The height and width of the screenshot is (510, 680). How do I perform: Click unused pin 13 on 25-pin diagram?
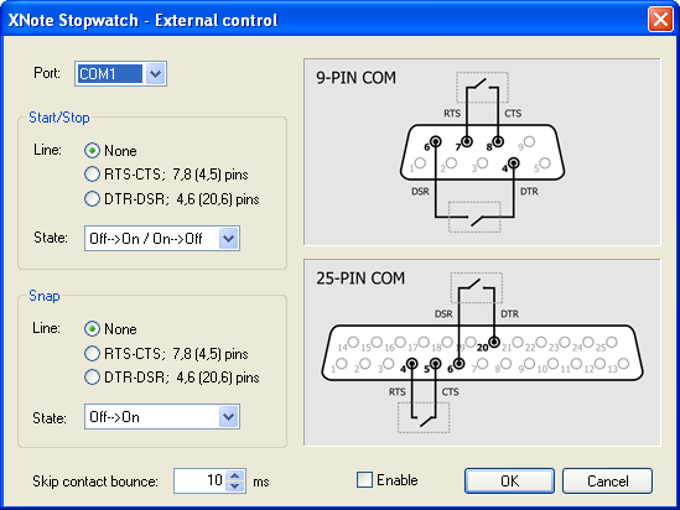pyautogui.click(x=623, y=363)
